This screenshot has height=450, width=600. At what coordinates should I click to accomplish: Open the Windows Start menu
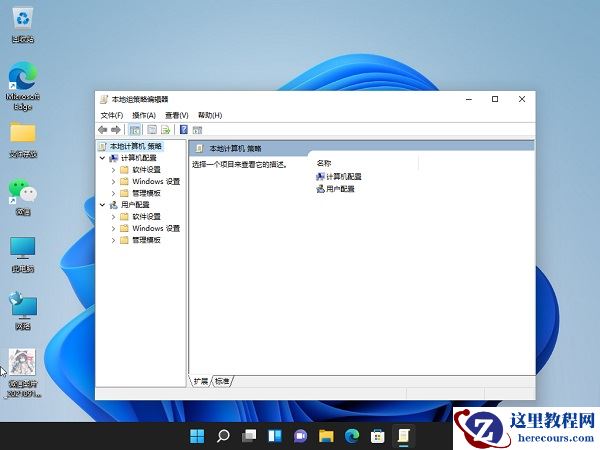pyautogui.click(x=197, y=436)
